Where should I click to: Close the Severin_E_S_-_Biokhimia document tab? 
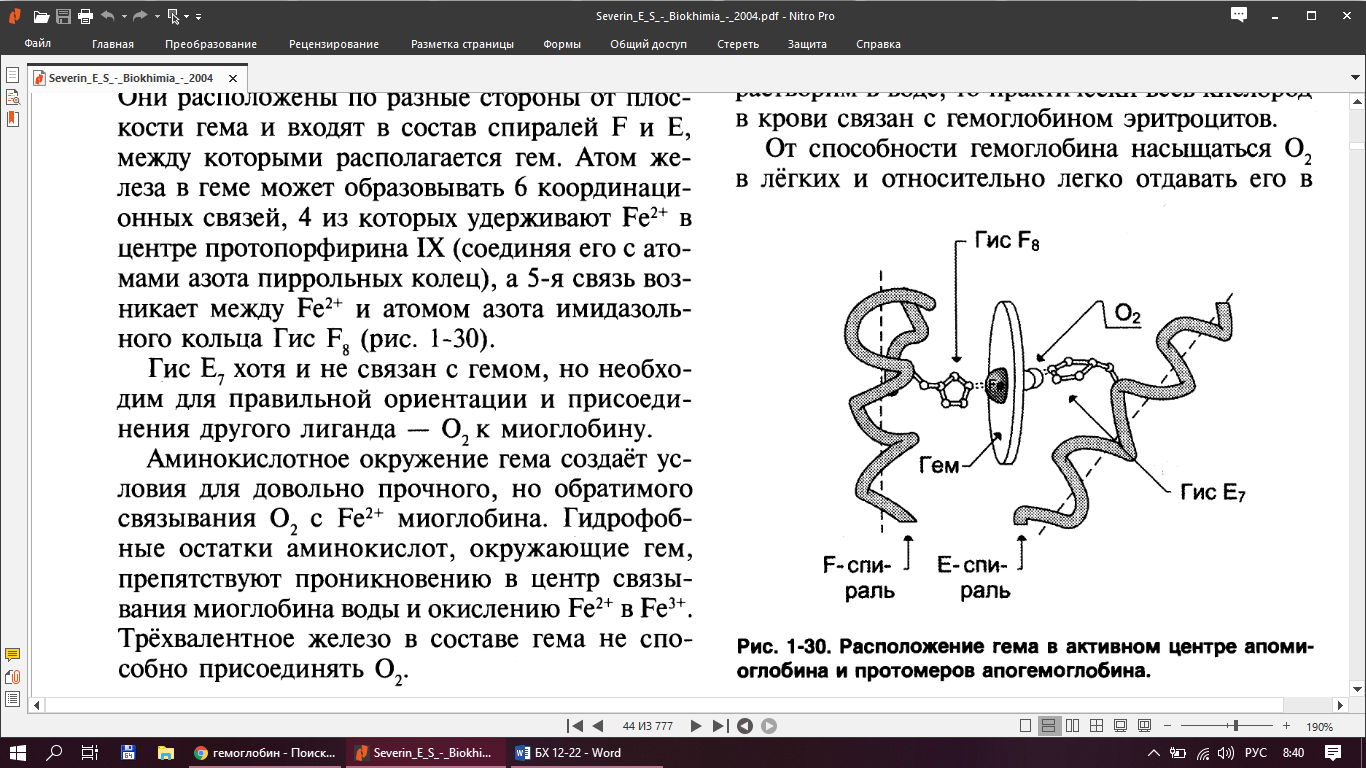[x=233, y=77]
